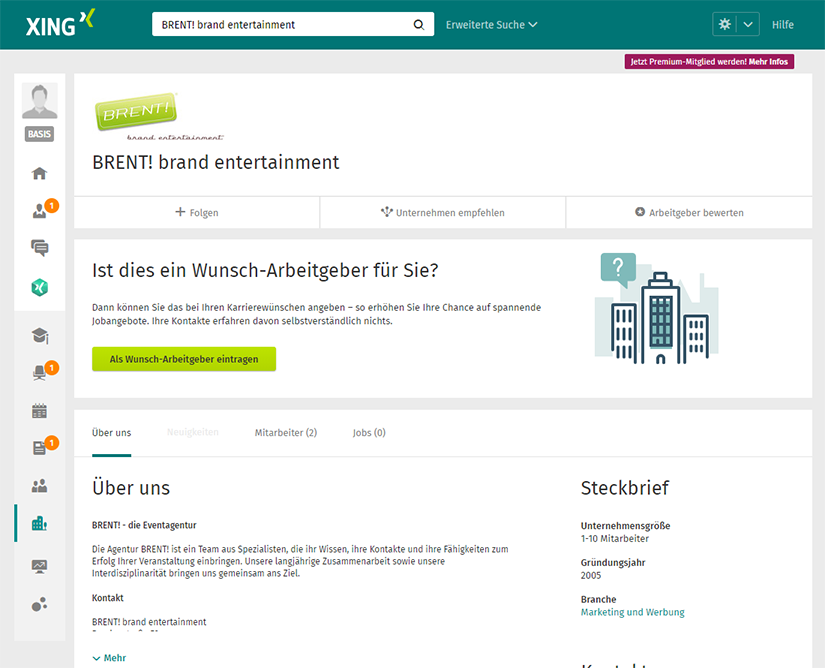This screenshot has width=825, height=668.
Task: Click the search magnifier icon
Action: [418, 25]
